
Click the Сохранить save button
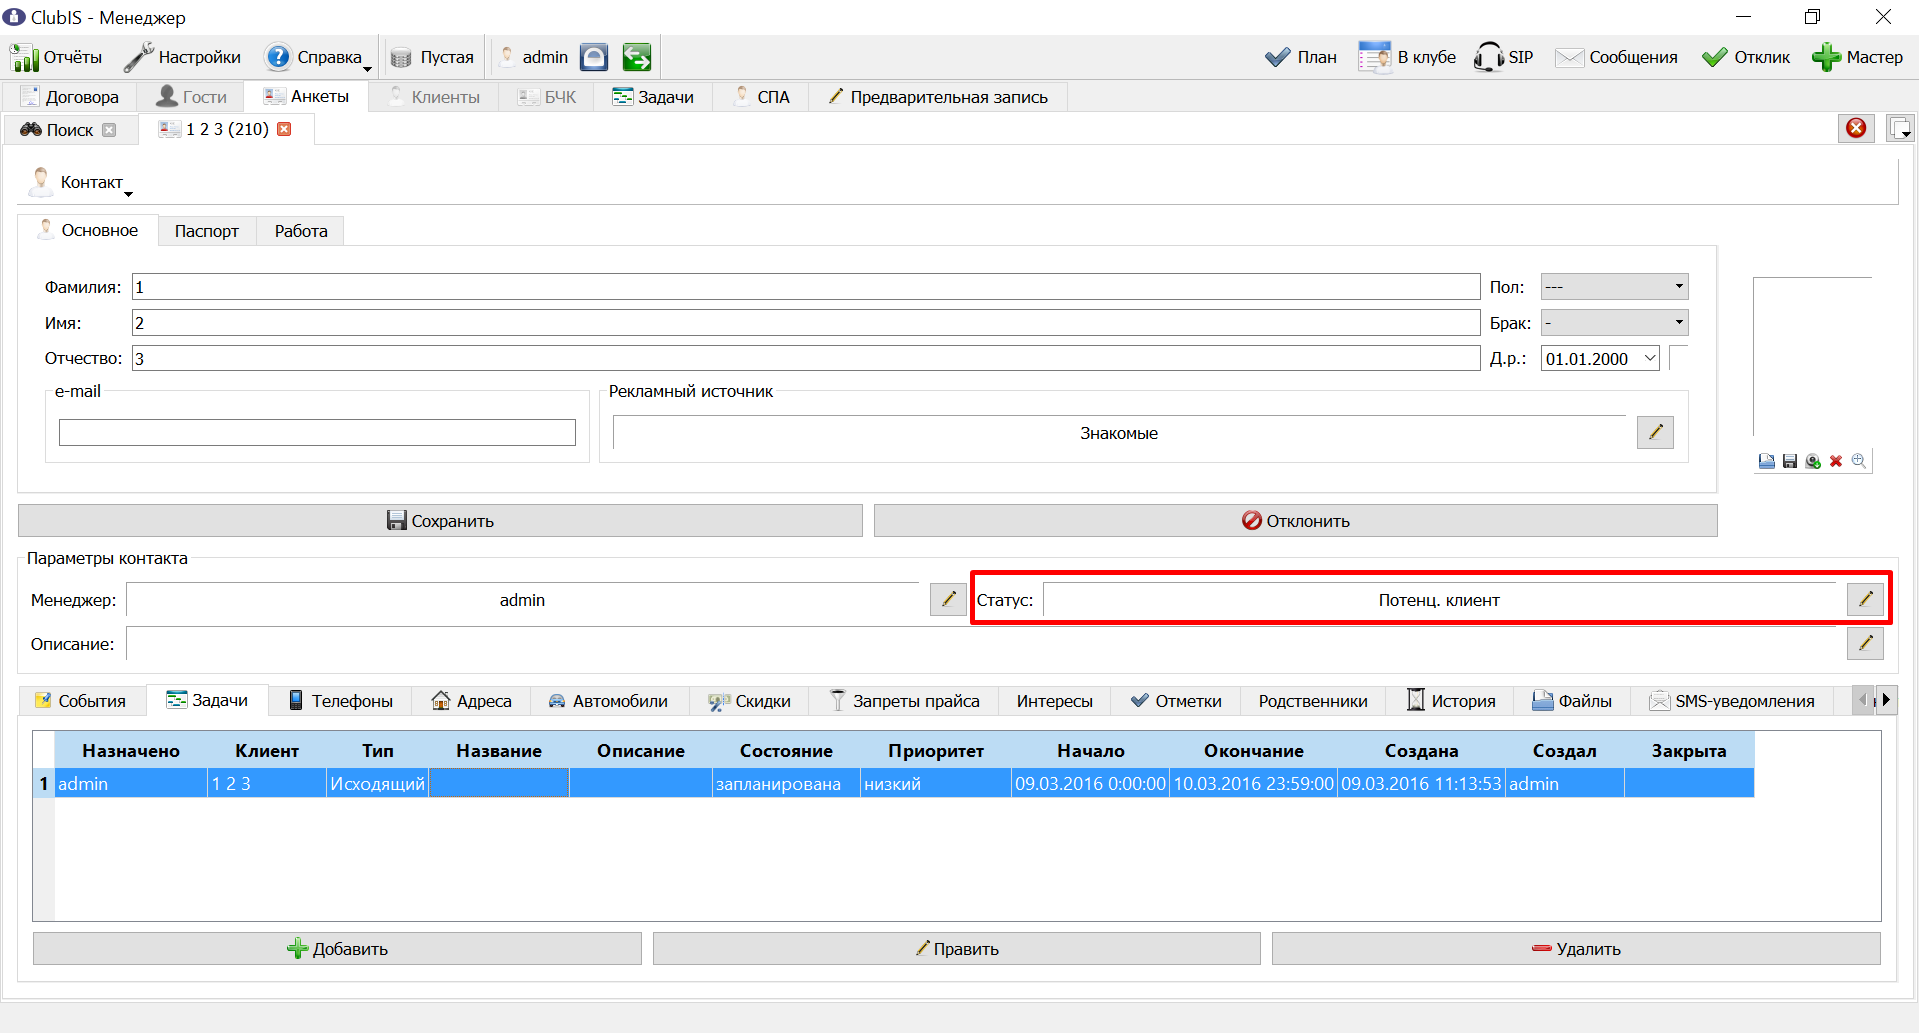pyautogui.click(x=440, y=521)
